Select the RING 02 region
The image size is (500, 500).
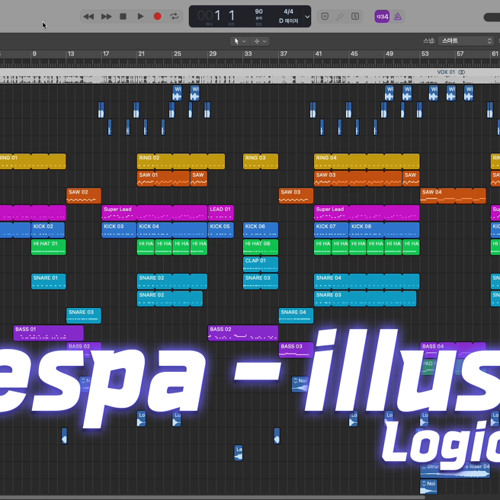point(181,161)
